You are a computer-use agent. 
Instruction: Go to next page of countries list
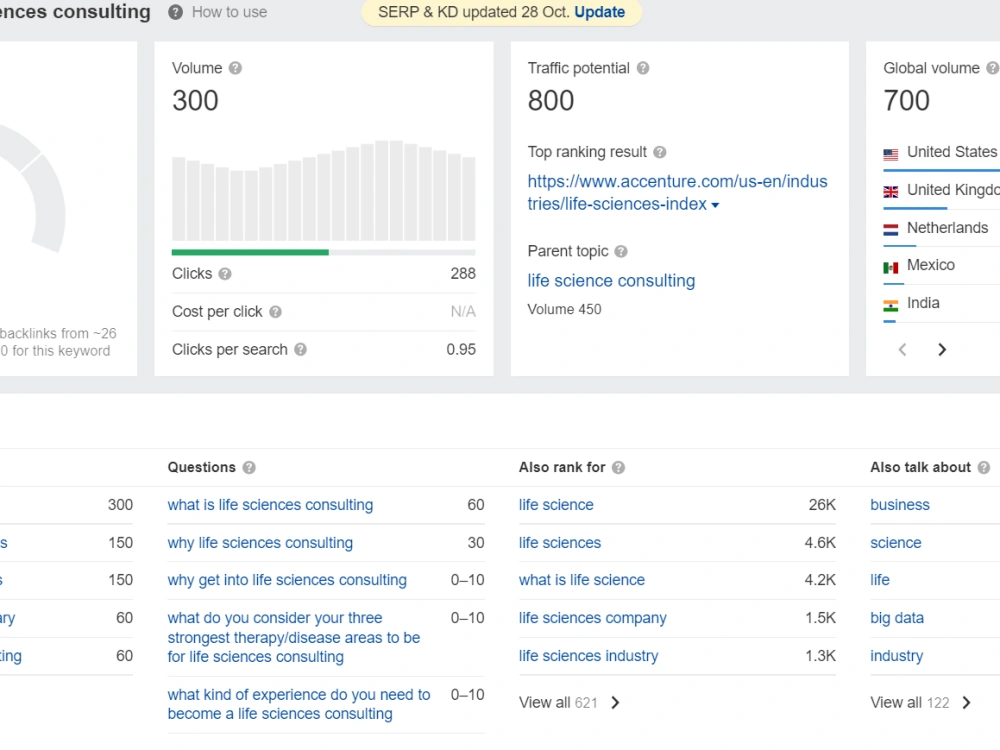click(942, 349)
